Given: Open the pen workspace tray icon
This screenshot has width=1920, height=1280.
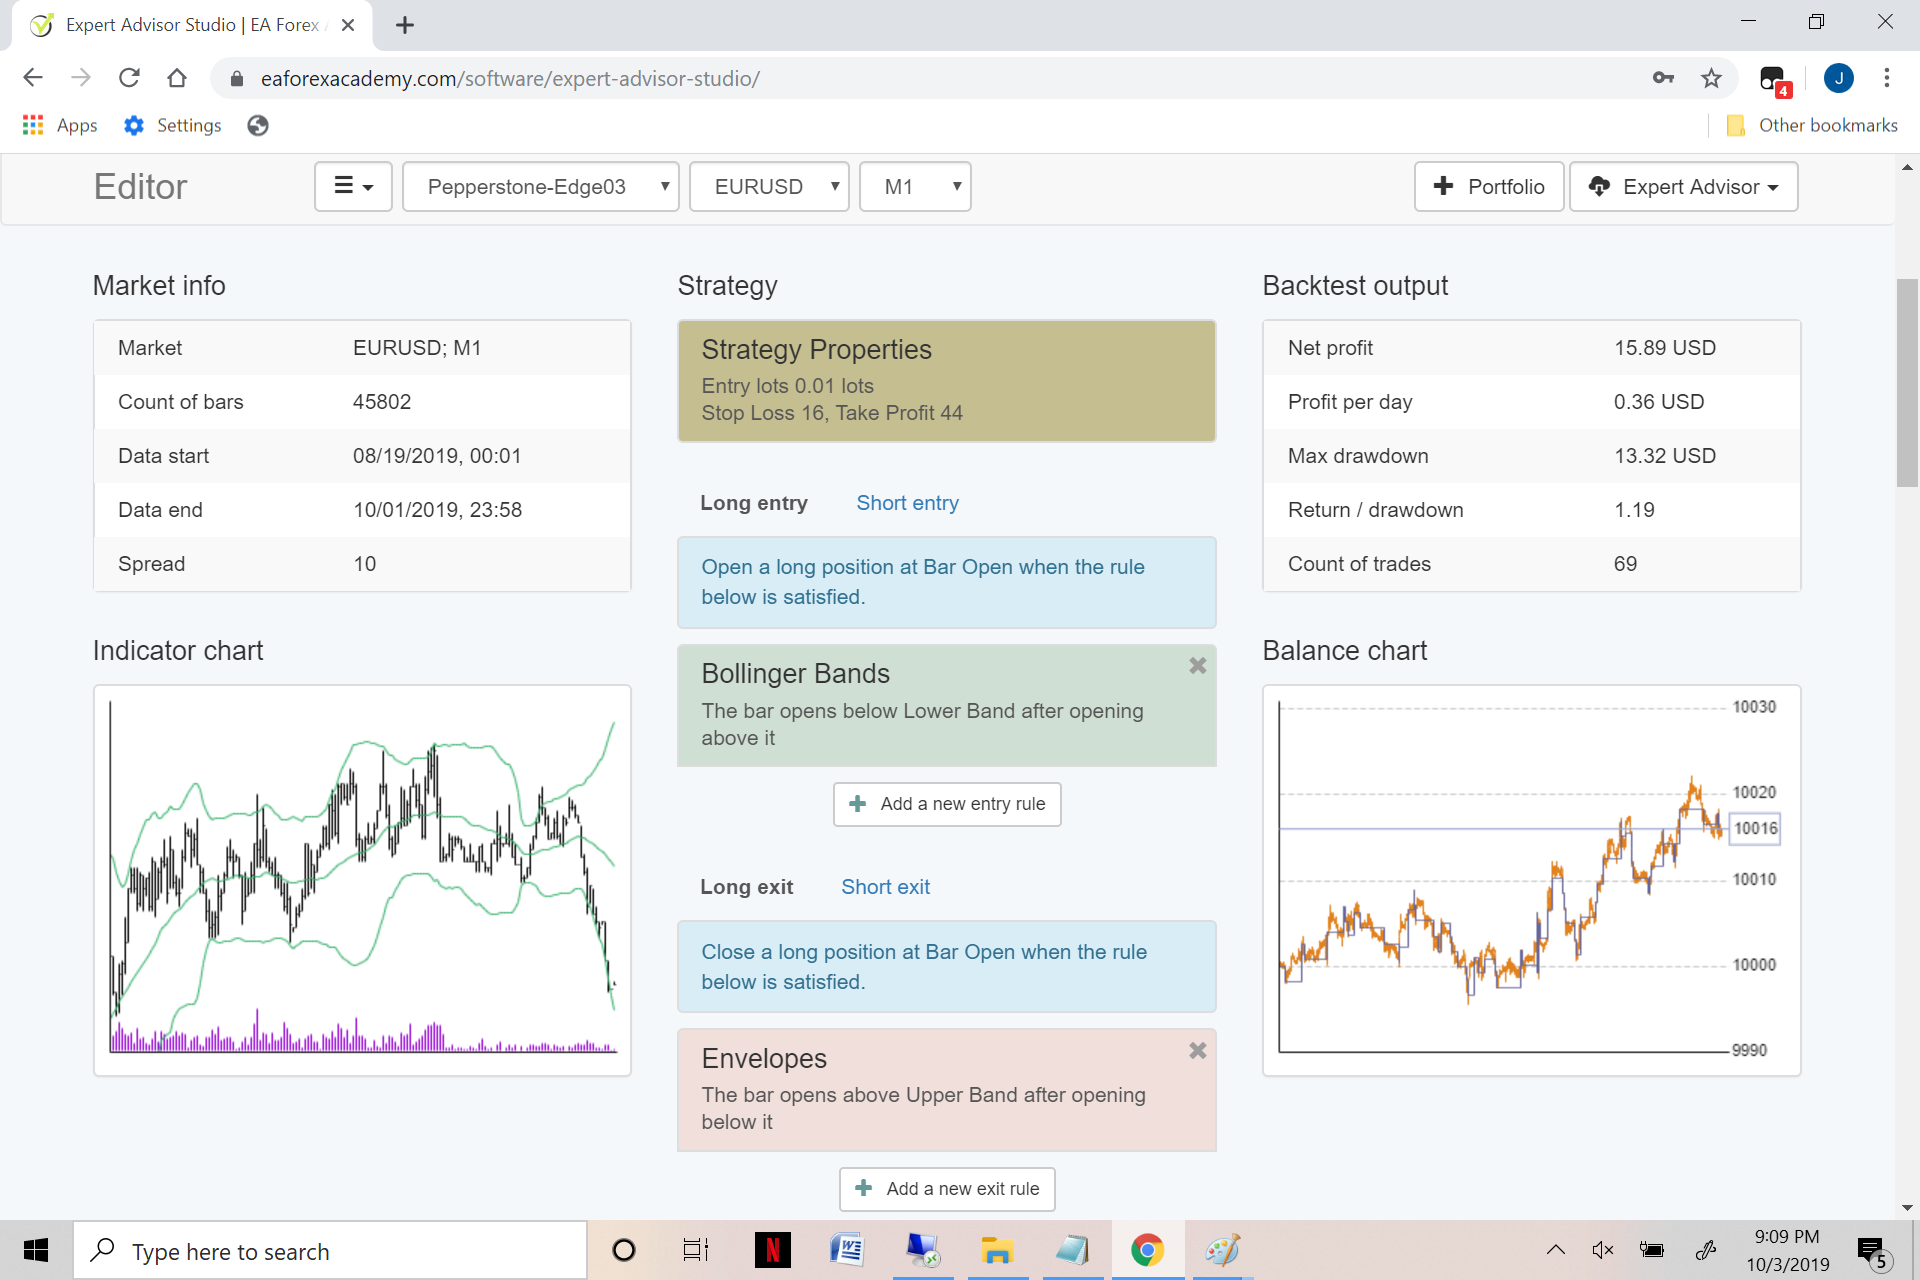Looking at the screenshot, I should (1706, 1250).
